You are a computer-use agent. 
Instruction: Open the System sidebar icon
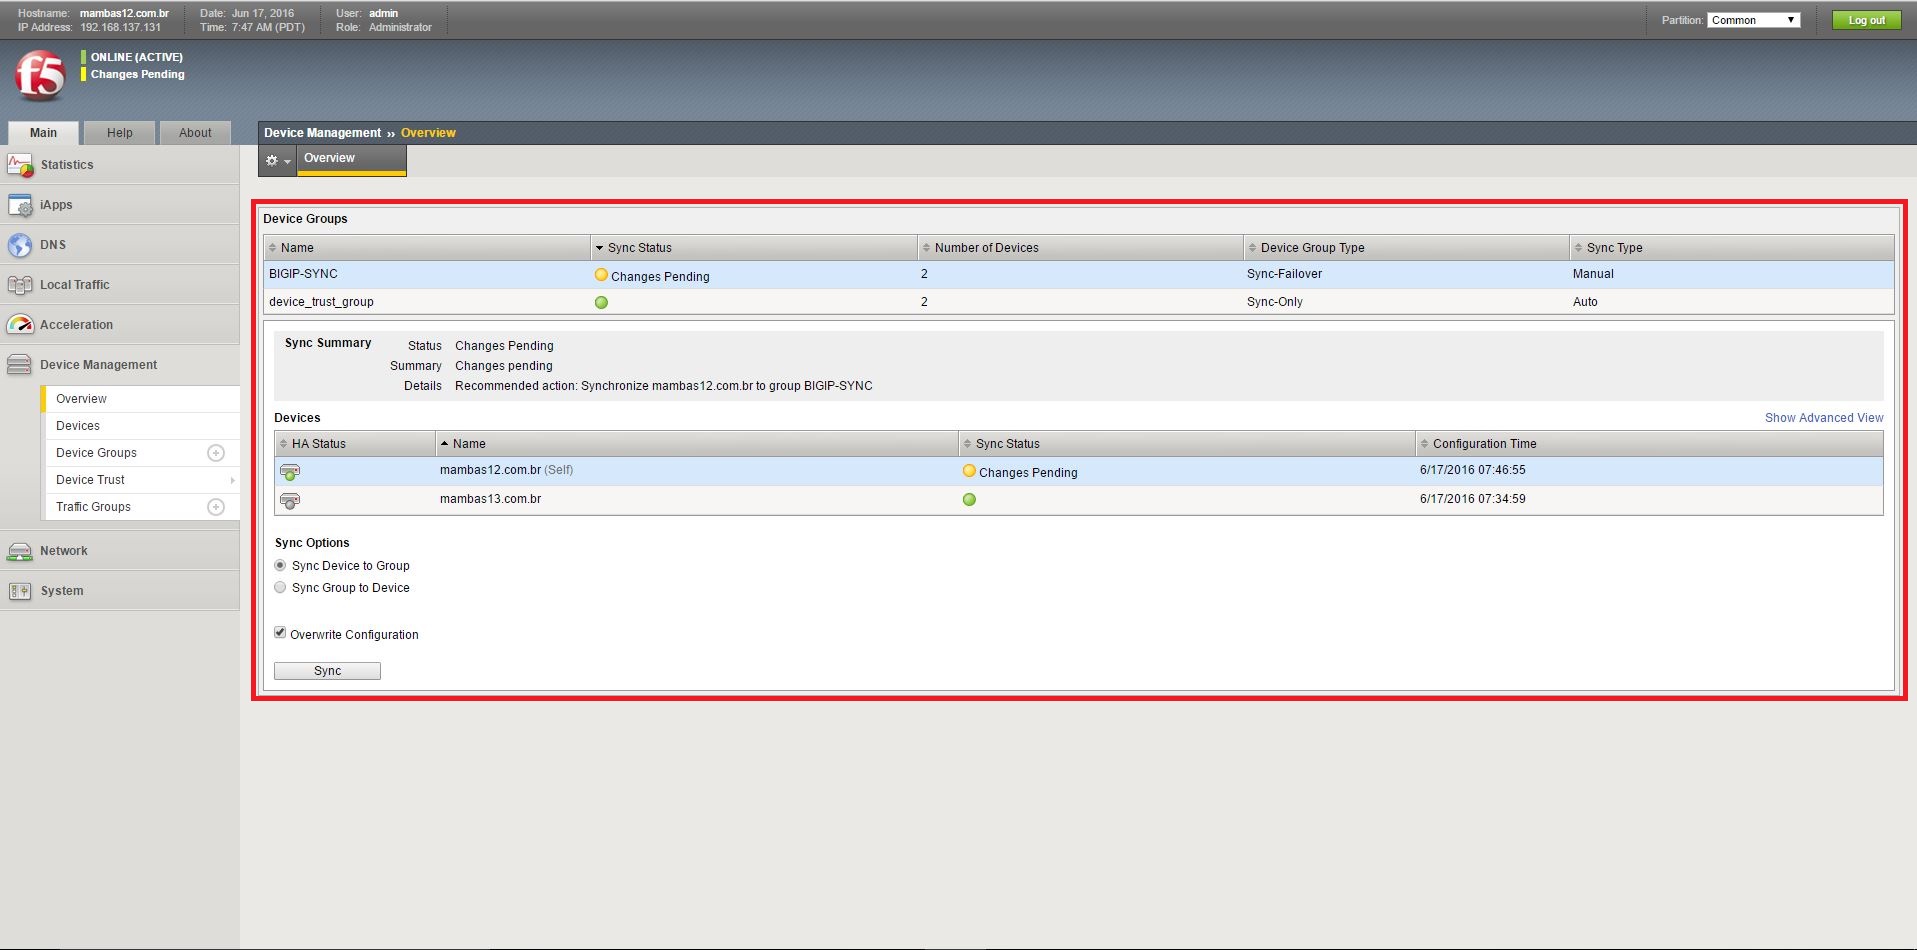[20, 591]
